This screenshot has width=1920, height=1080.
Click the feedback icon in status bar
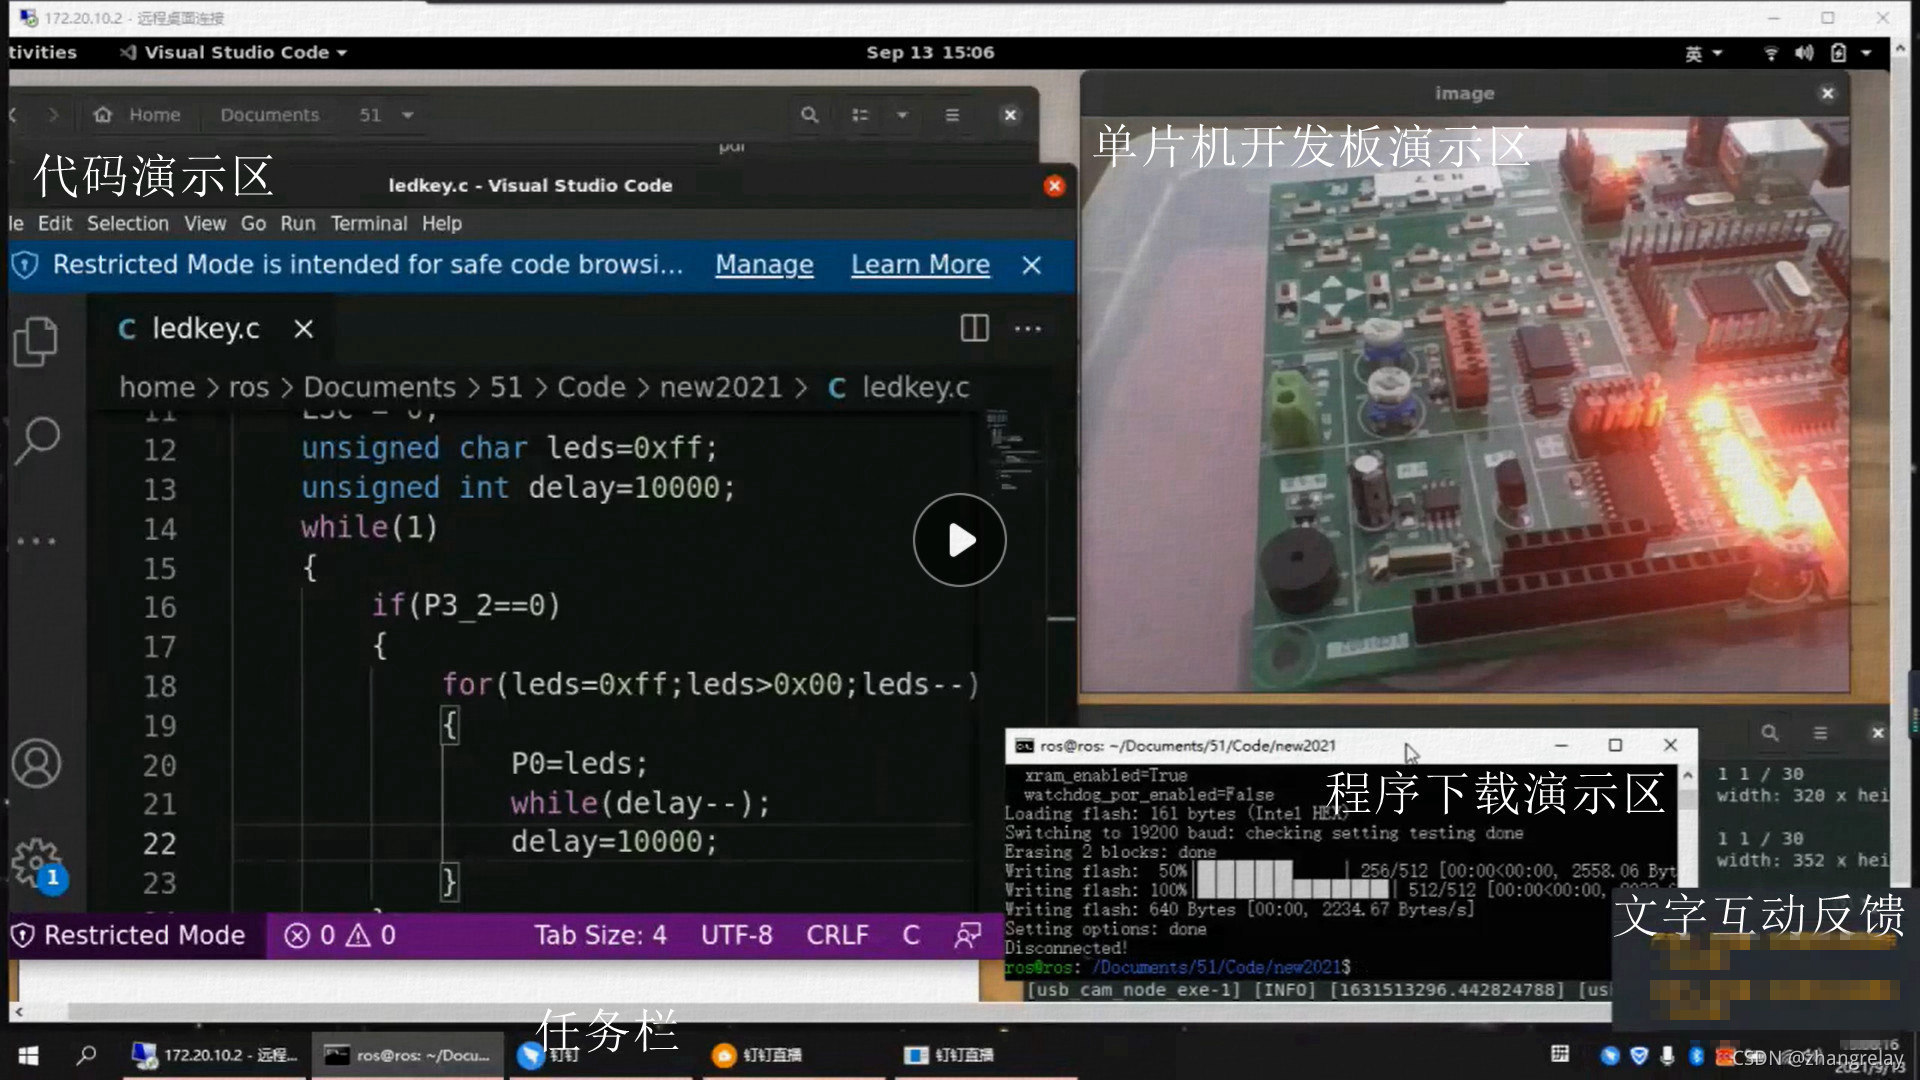click(x=967, y=935)
